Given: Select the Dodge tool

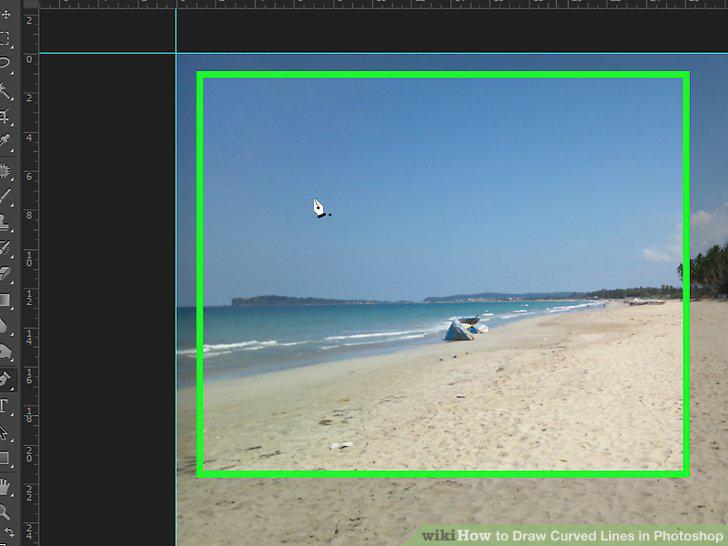Looking at the screenshot, I should [5, 351].
